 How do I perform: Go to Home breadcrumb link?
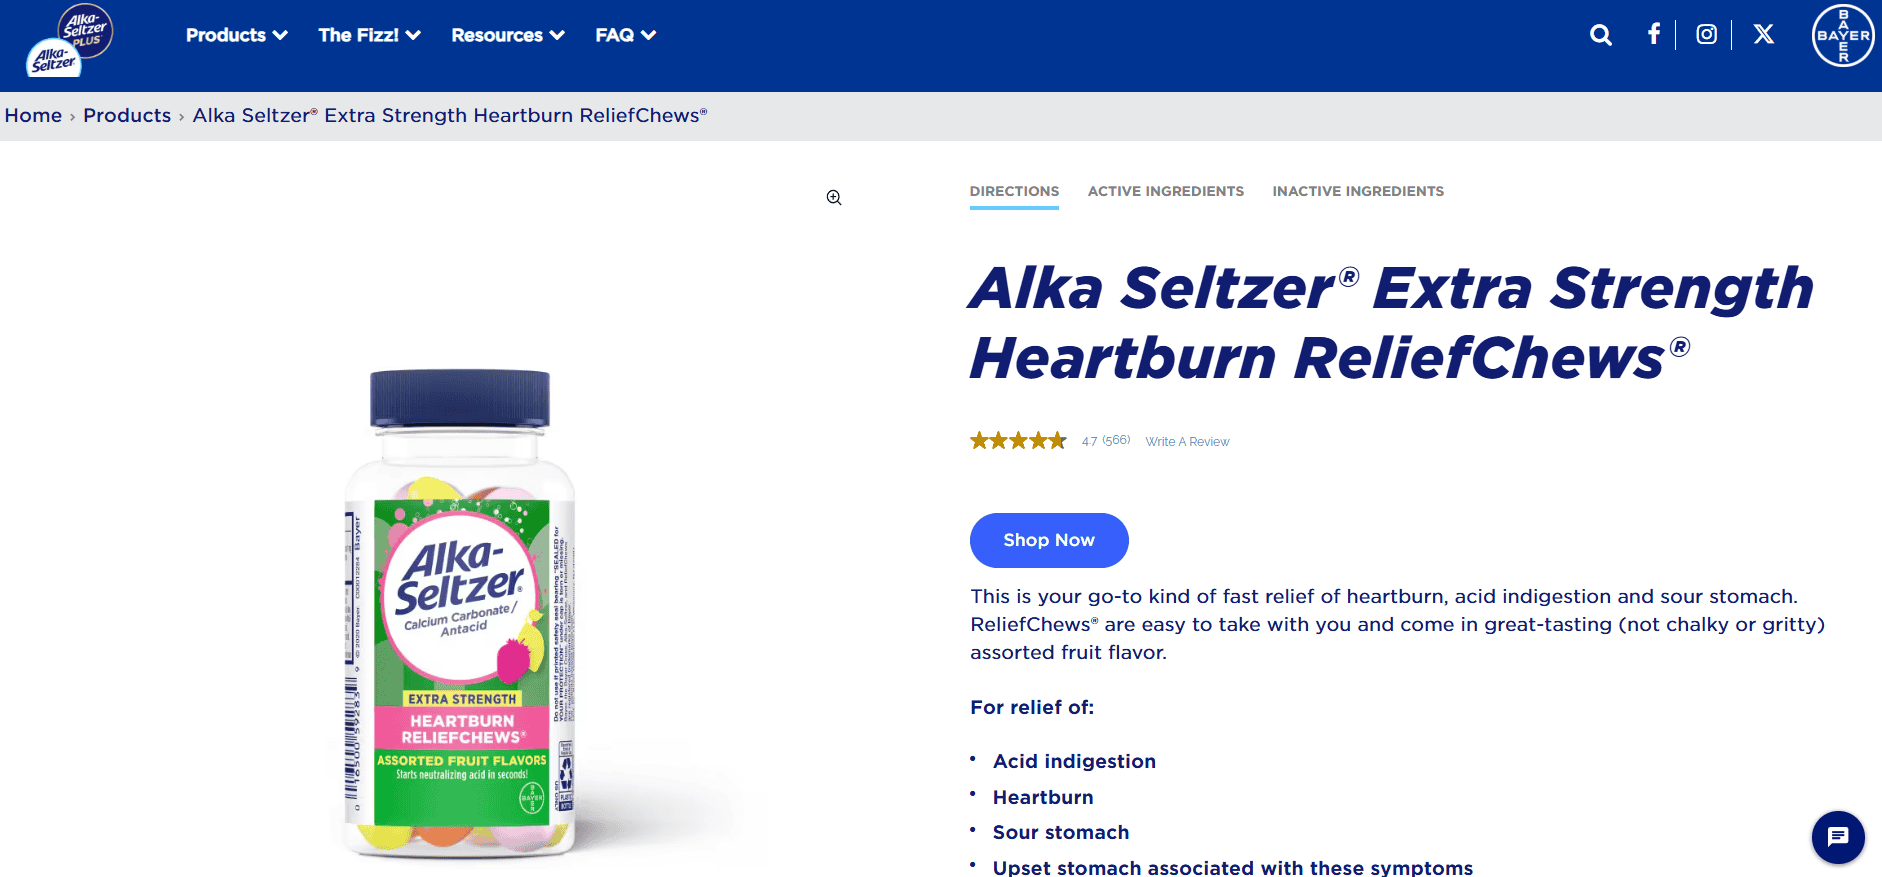pos(33,115)
